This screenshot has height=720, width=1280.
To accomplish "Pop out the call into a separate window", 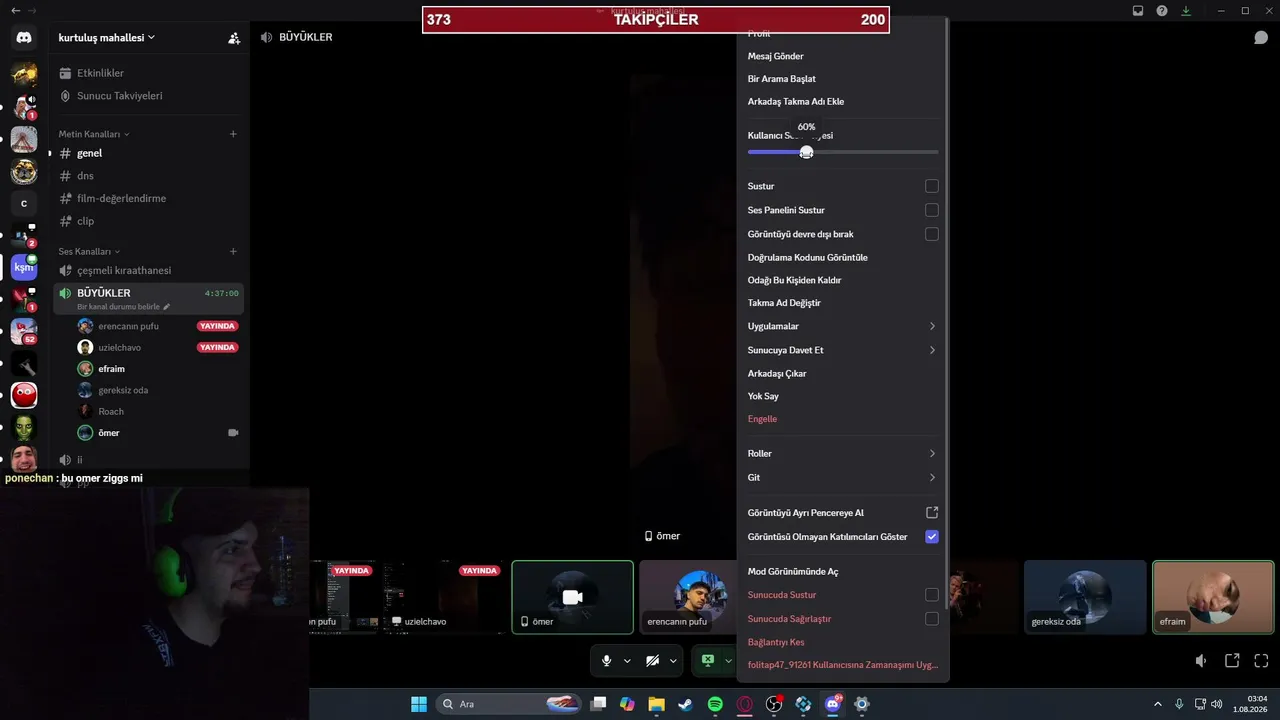I will (x=1232, y=661).
